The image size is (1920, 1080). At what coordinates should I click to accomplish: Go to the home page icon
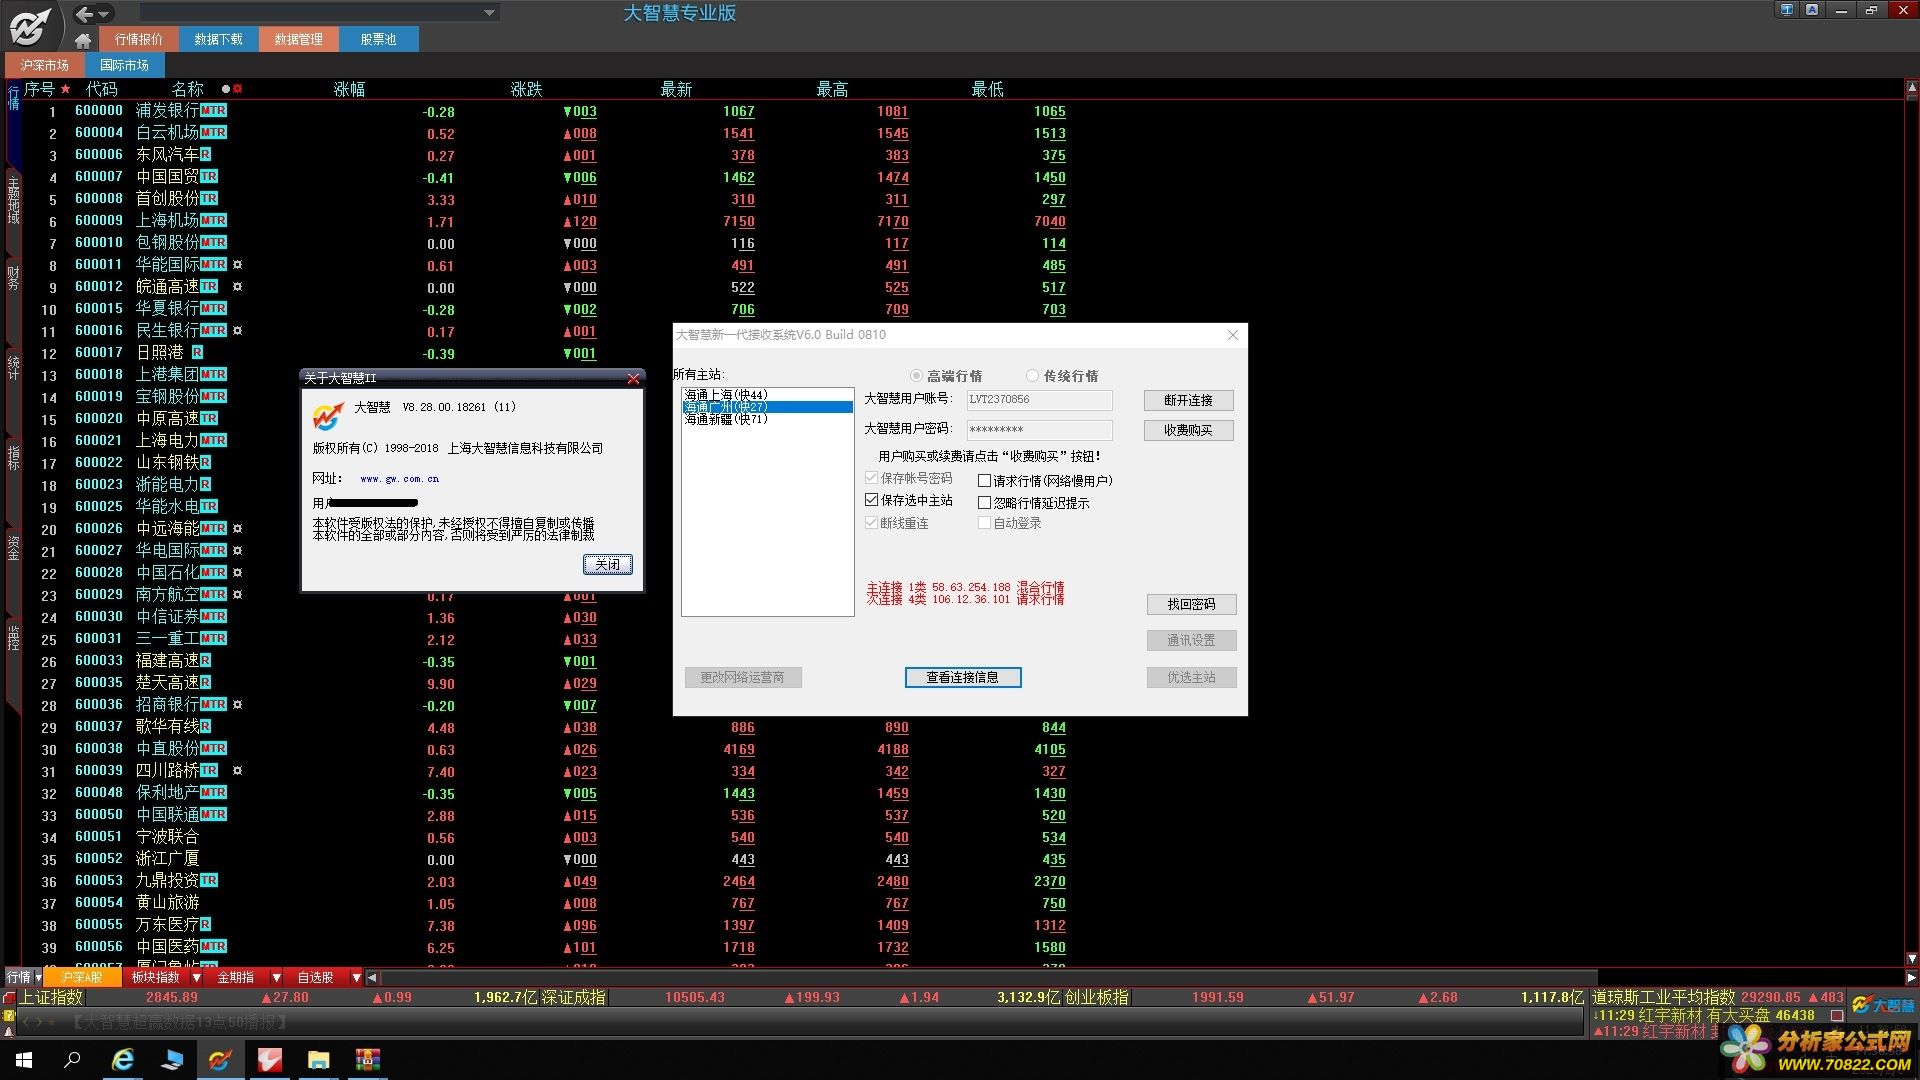pyautogui.click(x=83, y=40)
